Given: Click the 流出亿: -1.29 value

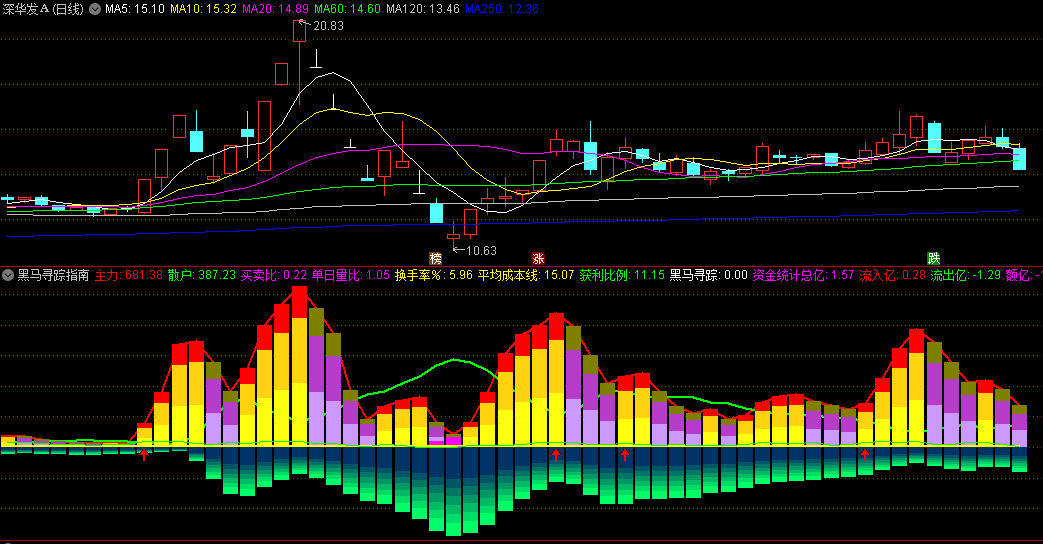Looking at the screenshot, I should (965, 275).
